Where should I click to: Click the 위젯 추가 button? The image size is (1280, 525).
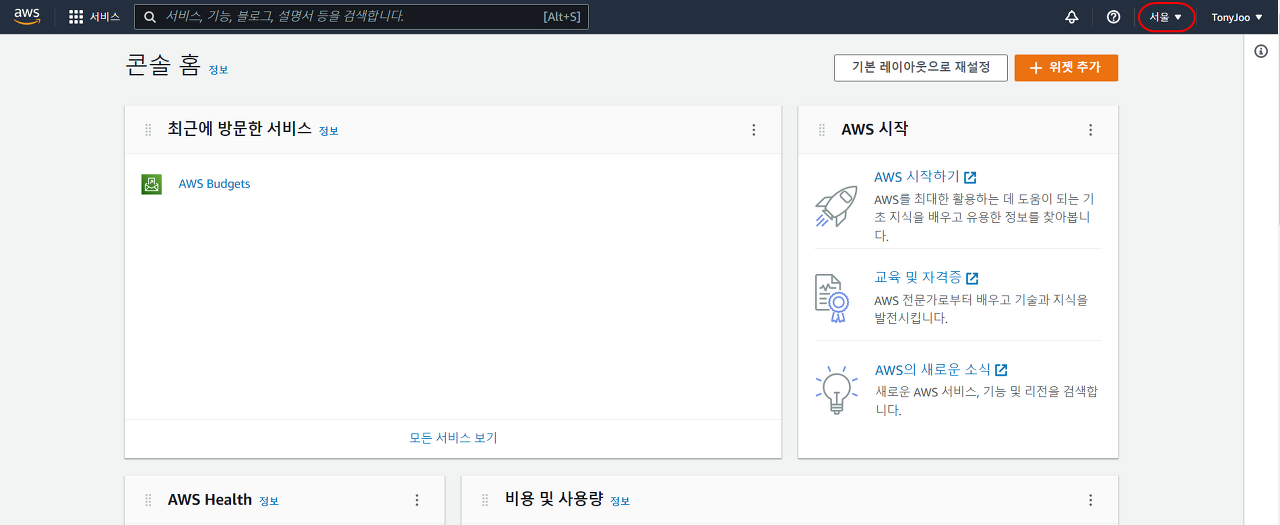click(1066, 67)
